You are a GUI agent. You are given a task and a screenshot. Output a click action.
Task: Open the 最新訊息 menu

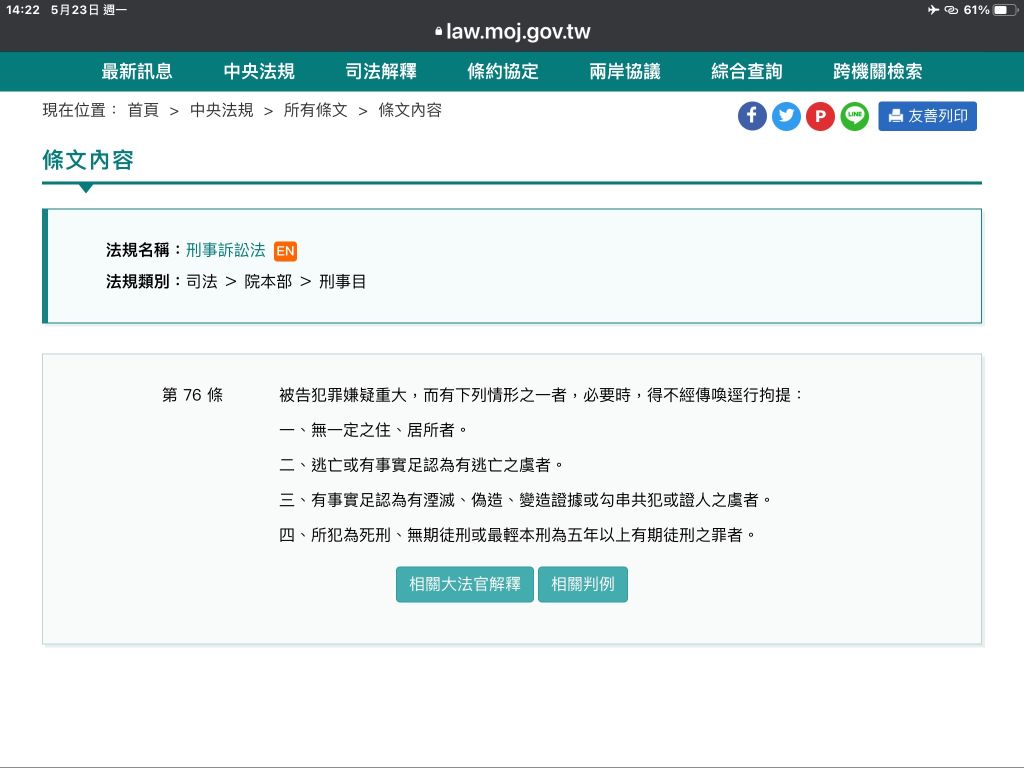coord(137,71)
